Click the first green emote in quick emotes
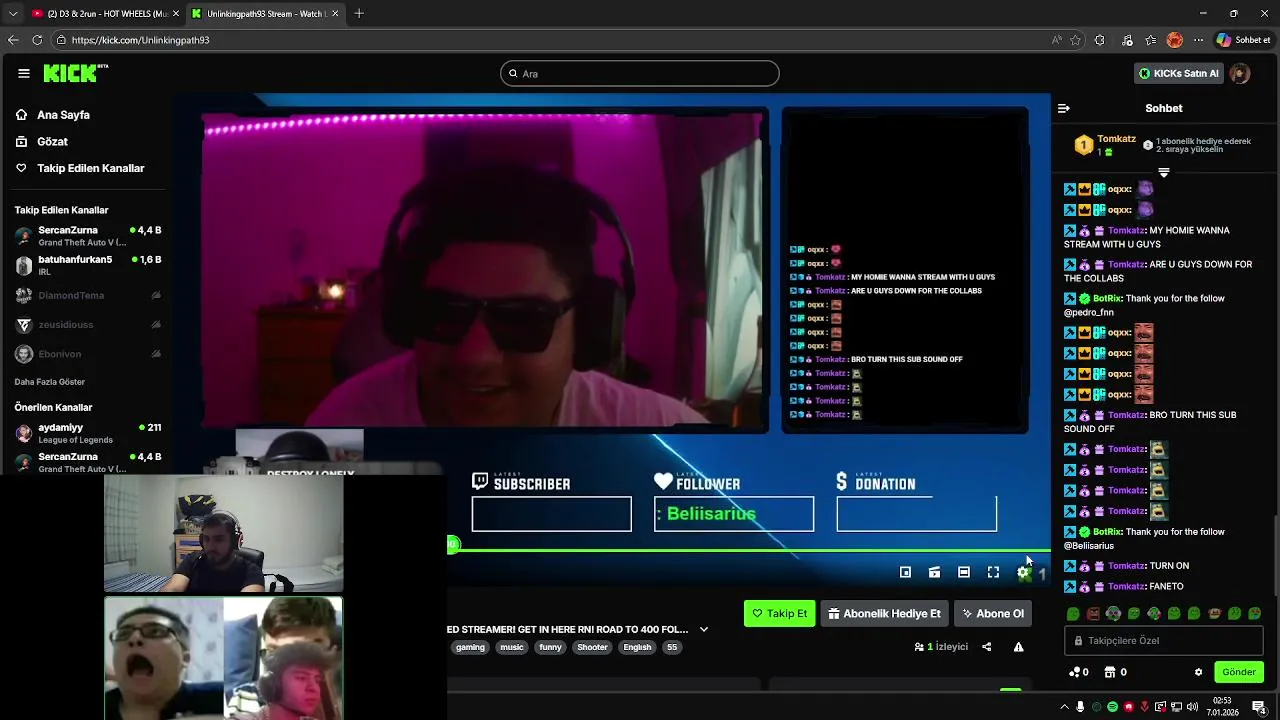This screenshot has height=720, width=1280. coord(1073,613)
